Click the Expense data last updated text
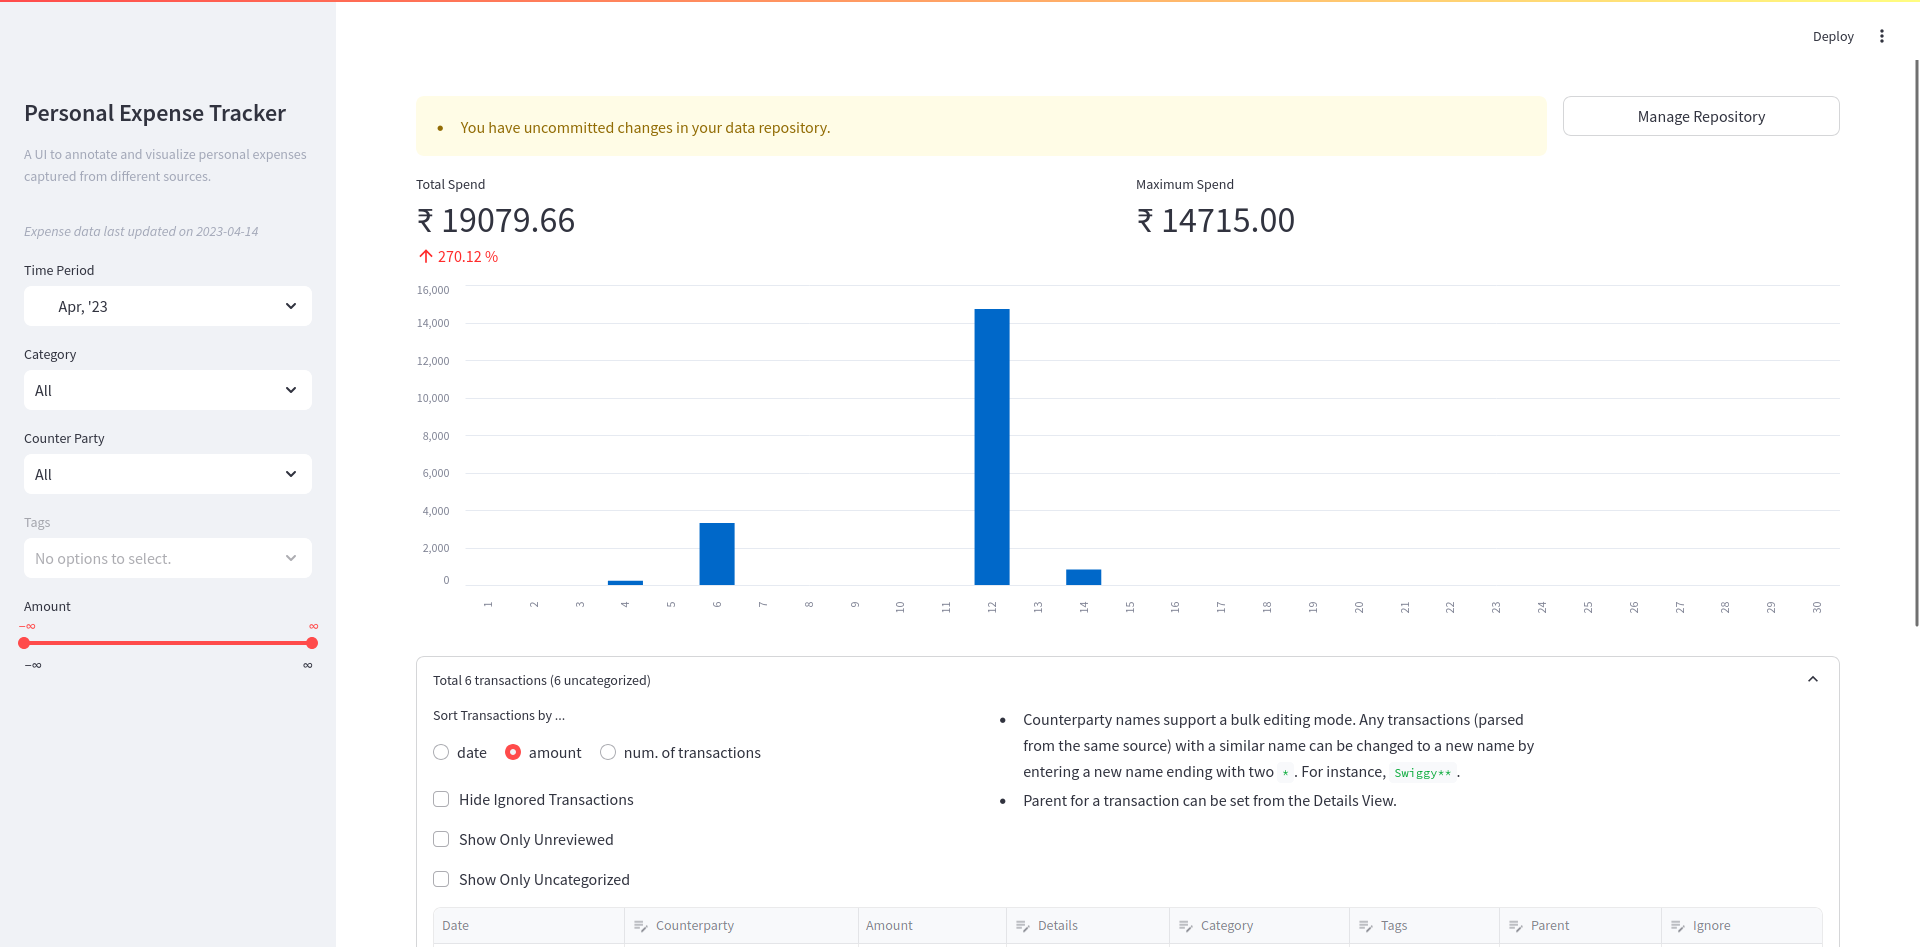Screen dimensions: 1920x947 point(141,231)
